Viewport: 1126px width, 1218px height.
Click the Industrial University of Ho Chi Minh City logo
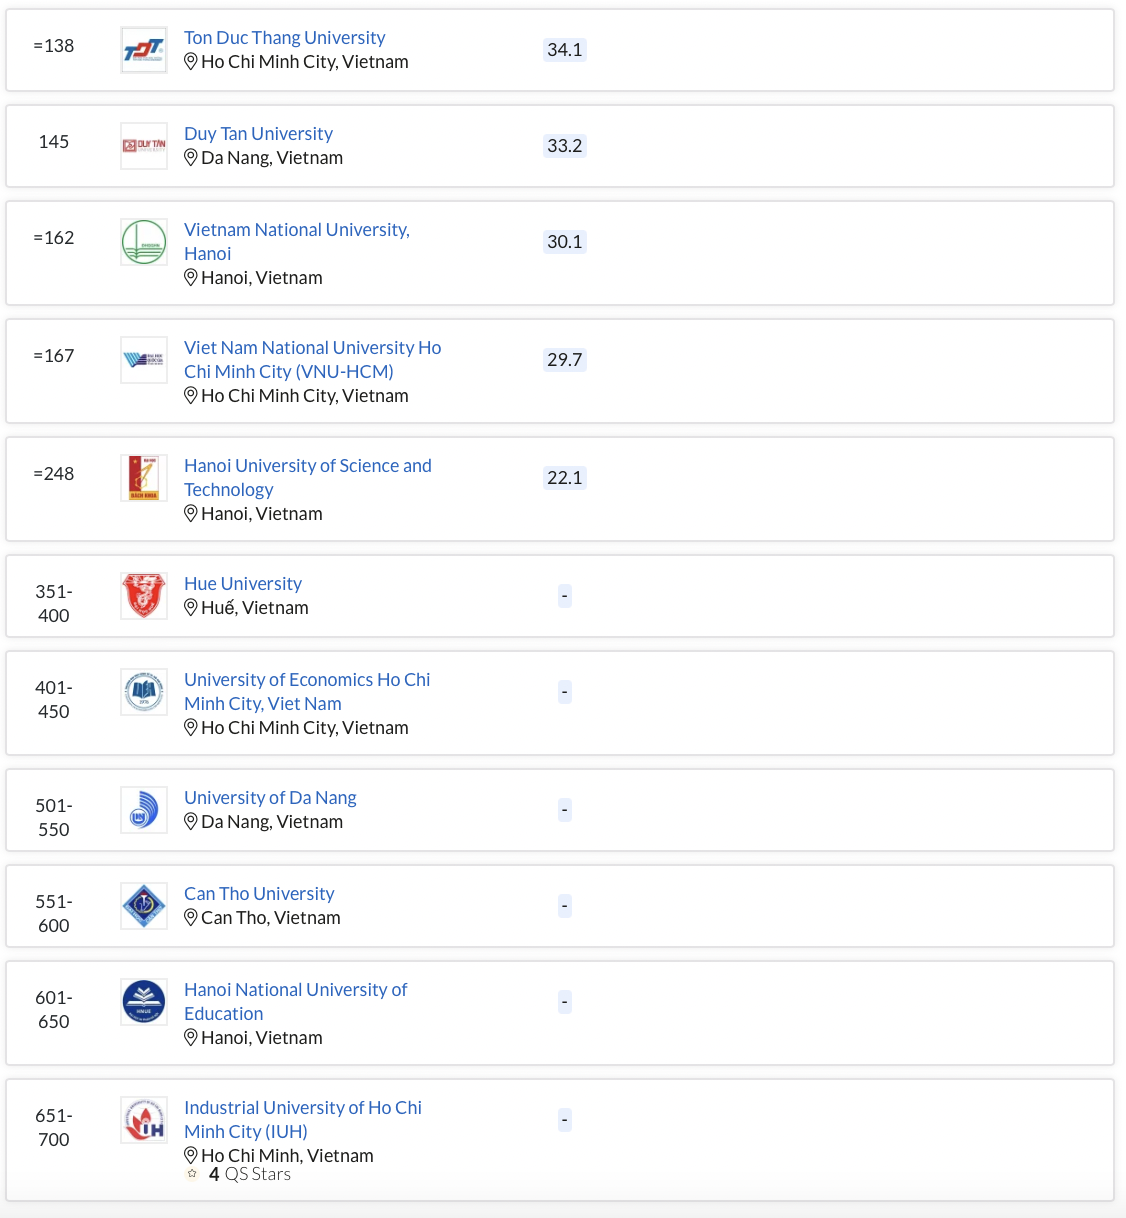pyautogui.click(x=144, y=1120)
